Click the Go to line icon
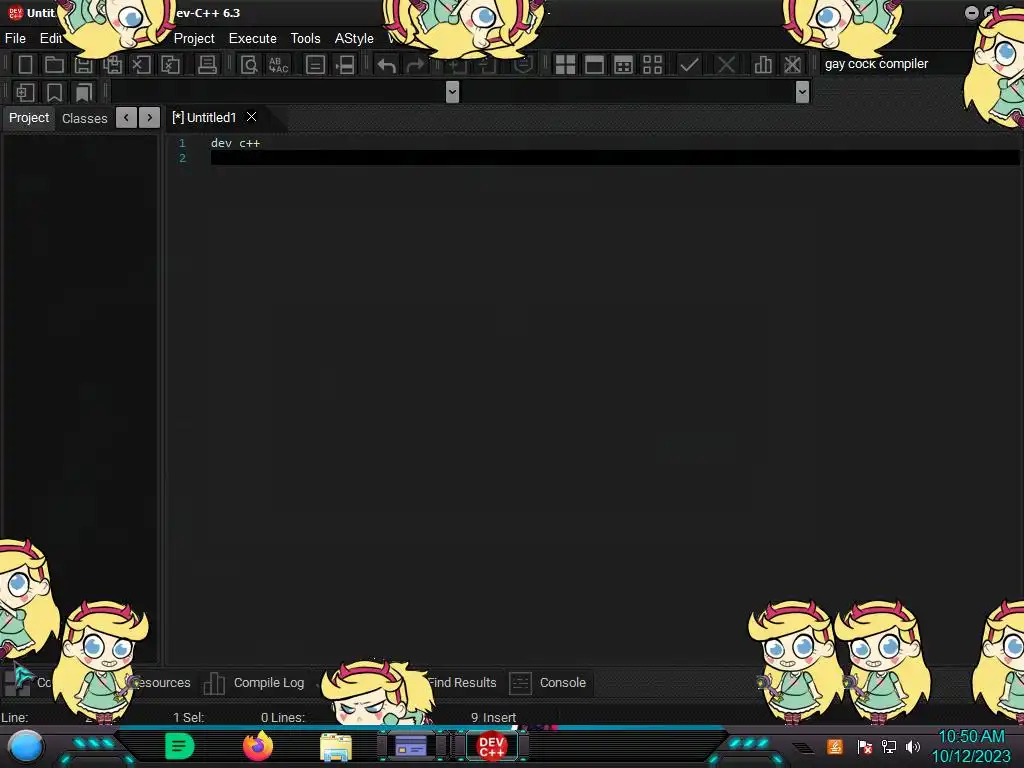This screenshot has width=1024, height=768. [x=345, y=64]
